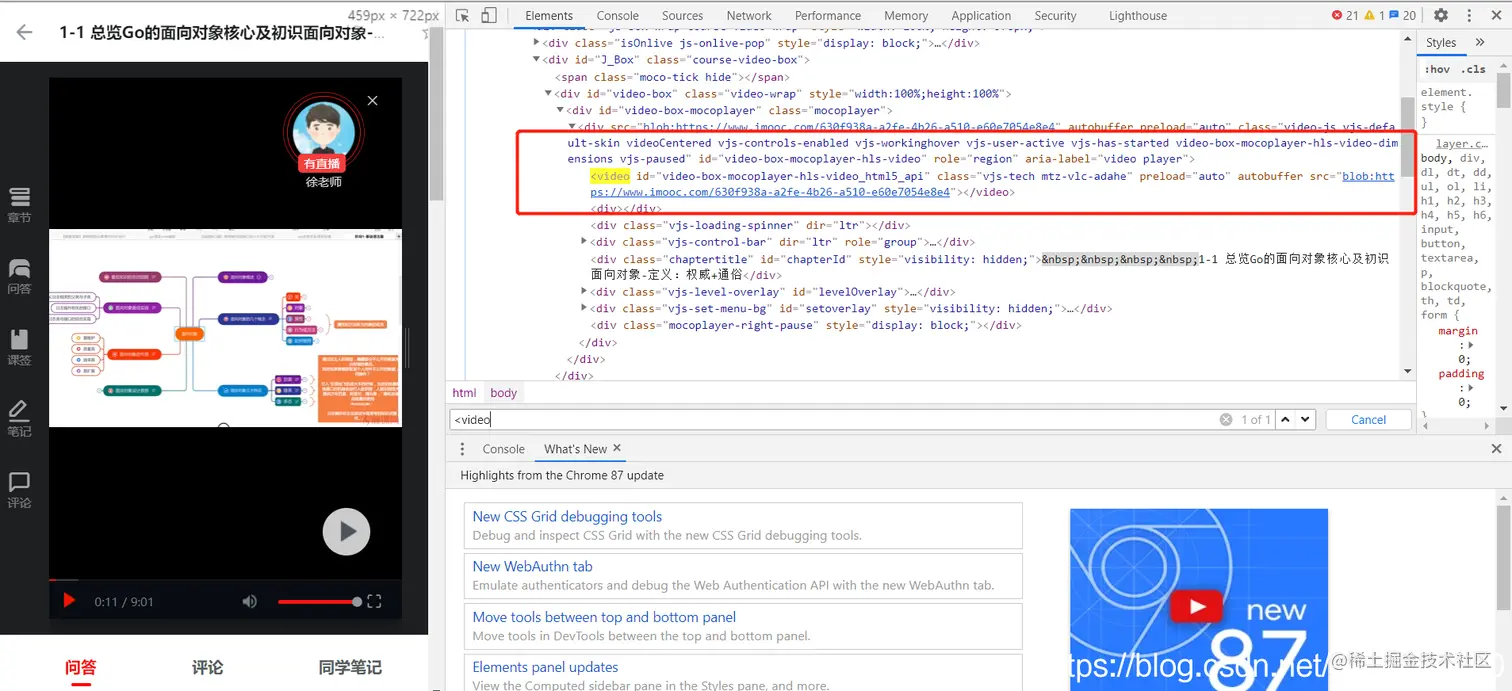Switch to the 同学笔记 tab
1512x691 pixels.
(350, 667)
